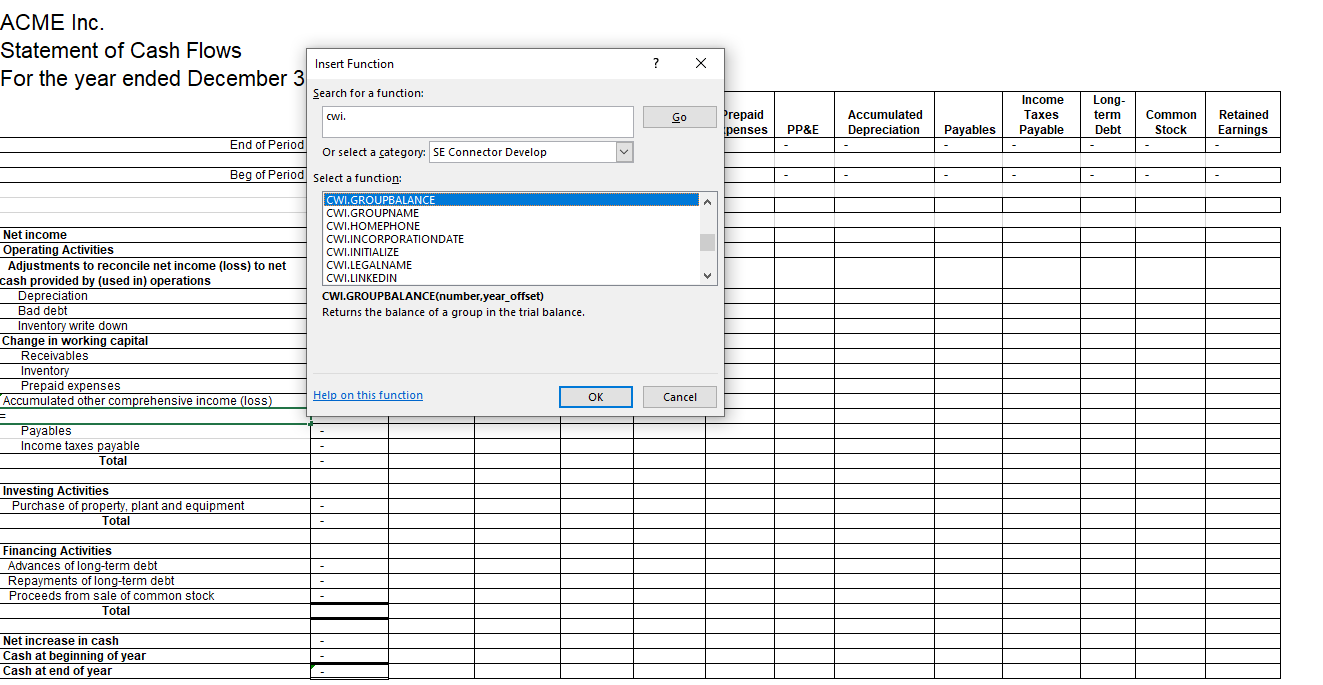The height and width of the screenshot is (685, 1323).
Task: Click the PP&E column header cell
Action: tap(803, 114)
